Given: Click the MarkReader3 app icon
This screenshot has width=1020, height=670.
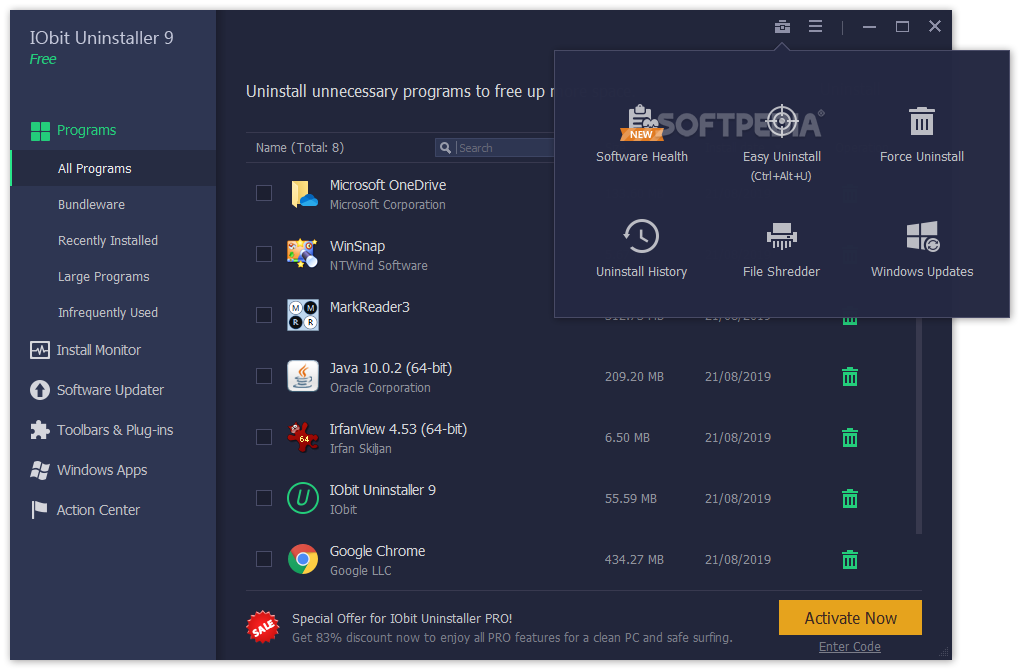Looking at the screenshot, I should pyautogui.click(x=303, y=315).
